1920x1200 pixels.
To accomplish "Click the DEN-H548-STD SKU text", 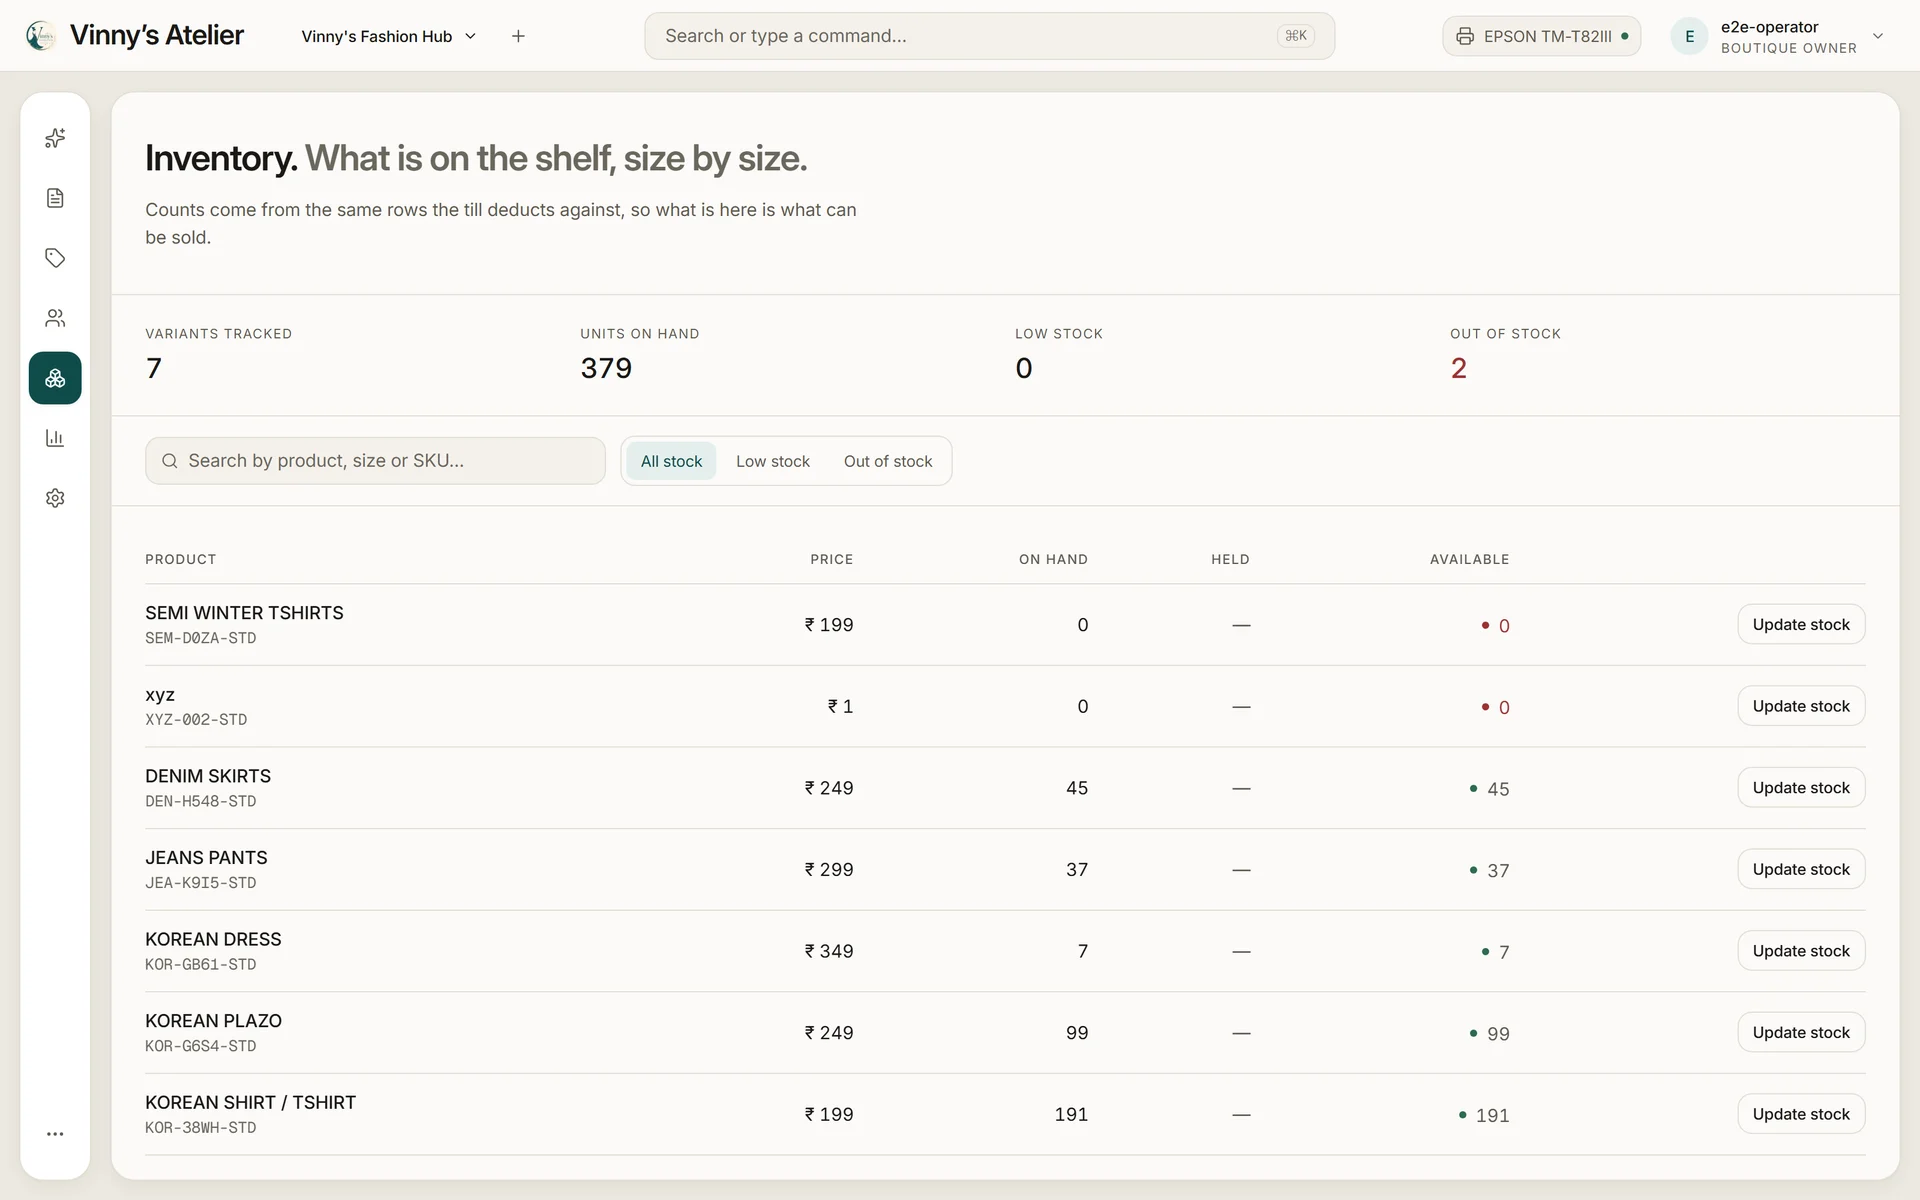I will 200,801.
